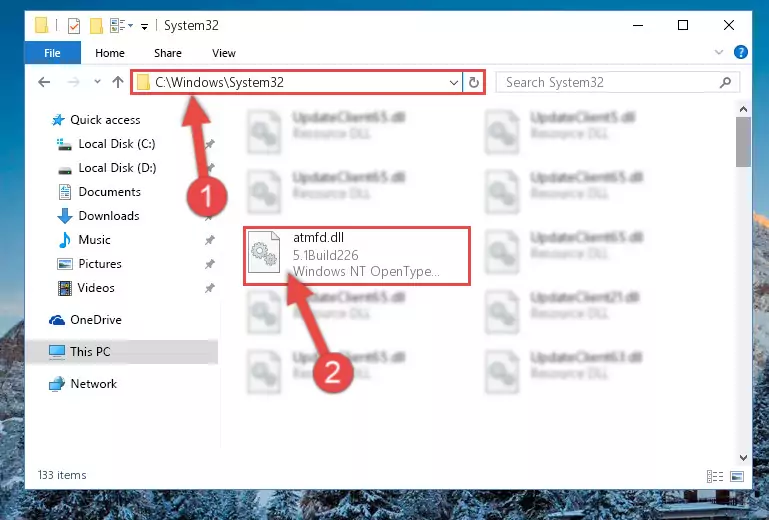Go back using the Back arrow
This screenshot has width=769, height=520.
(x=44, y=82)
